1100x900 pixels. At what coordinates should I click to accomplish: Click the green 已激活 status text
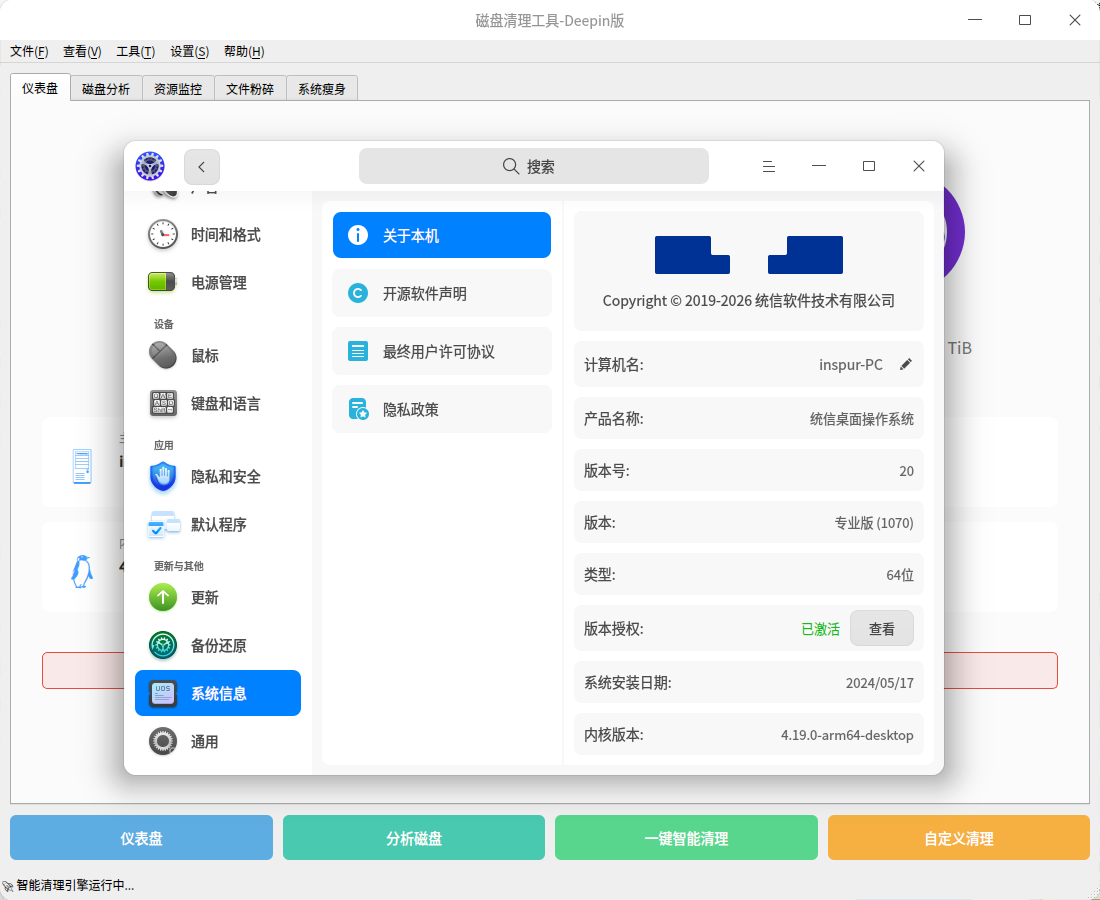click(820, 629)
